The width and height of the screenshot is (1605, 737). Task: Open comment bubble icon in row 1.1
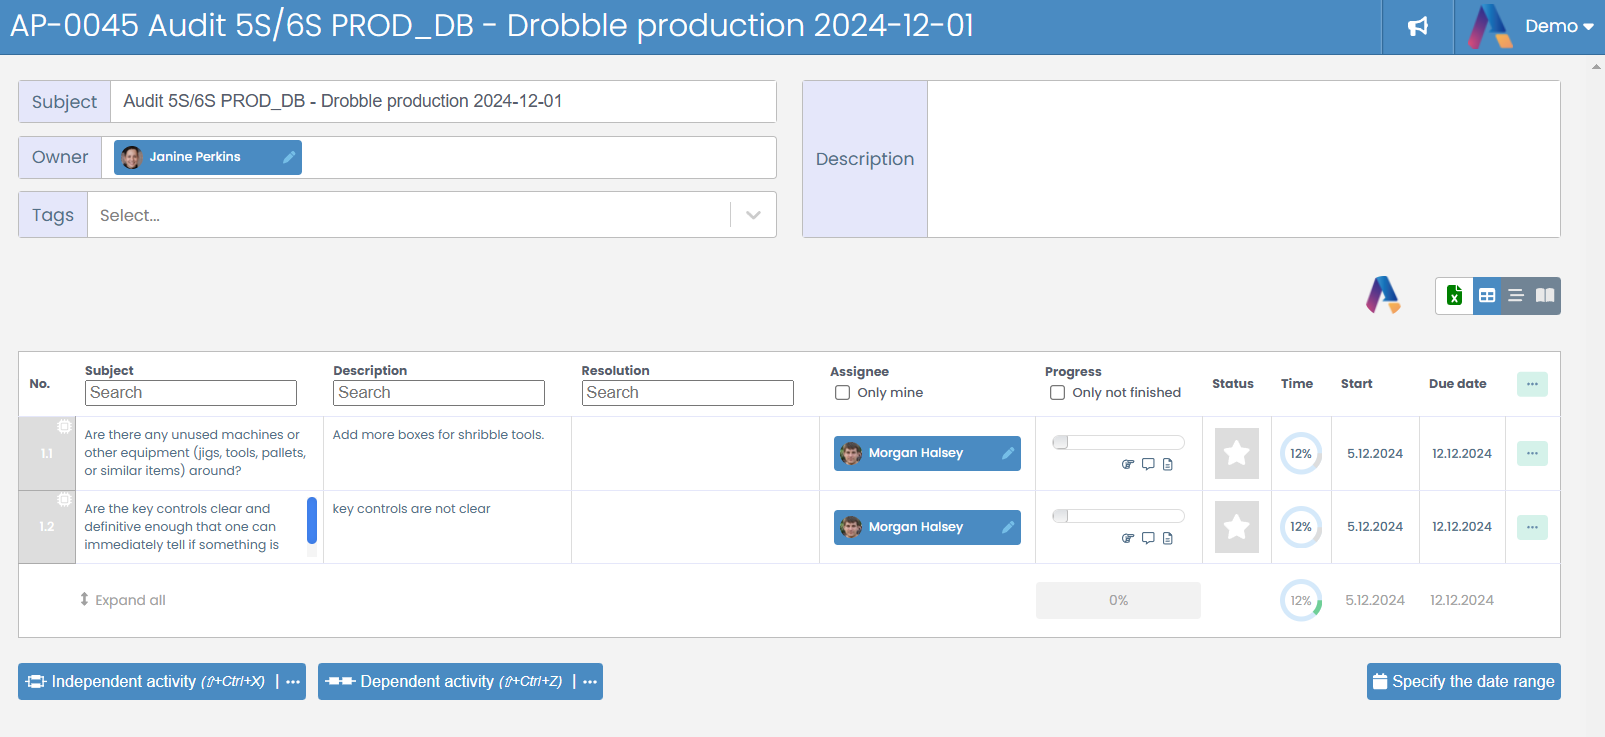1148,464
